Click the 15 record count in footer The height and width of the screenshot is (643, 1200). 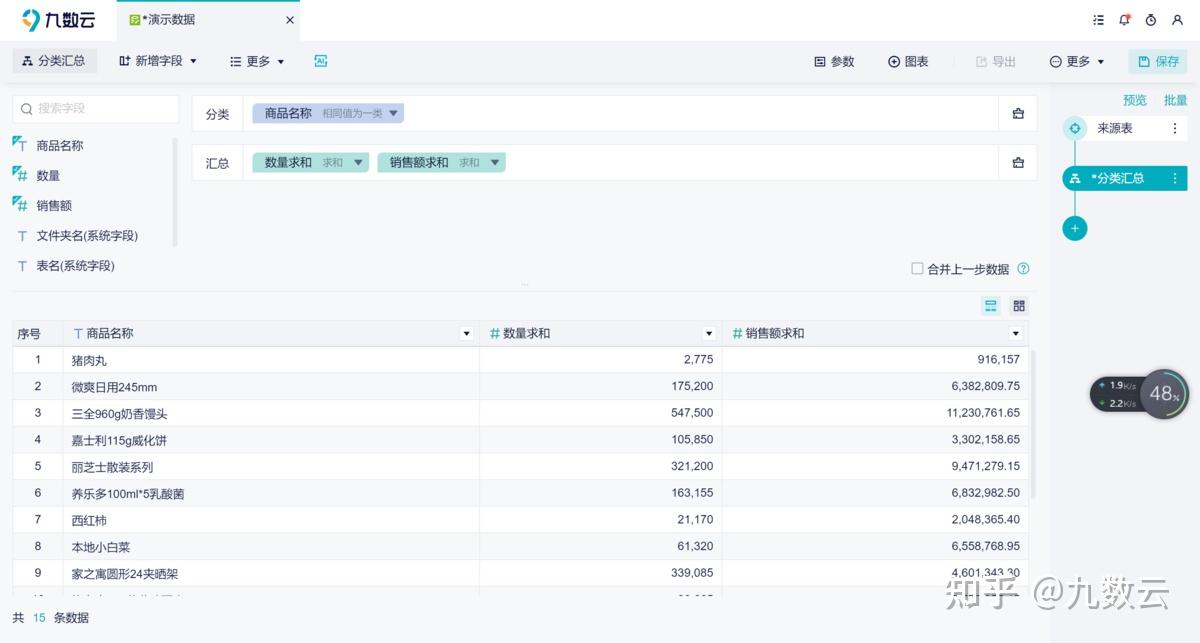[39, 618]
